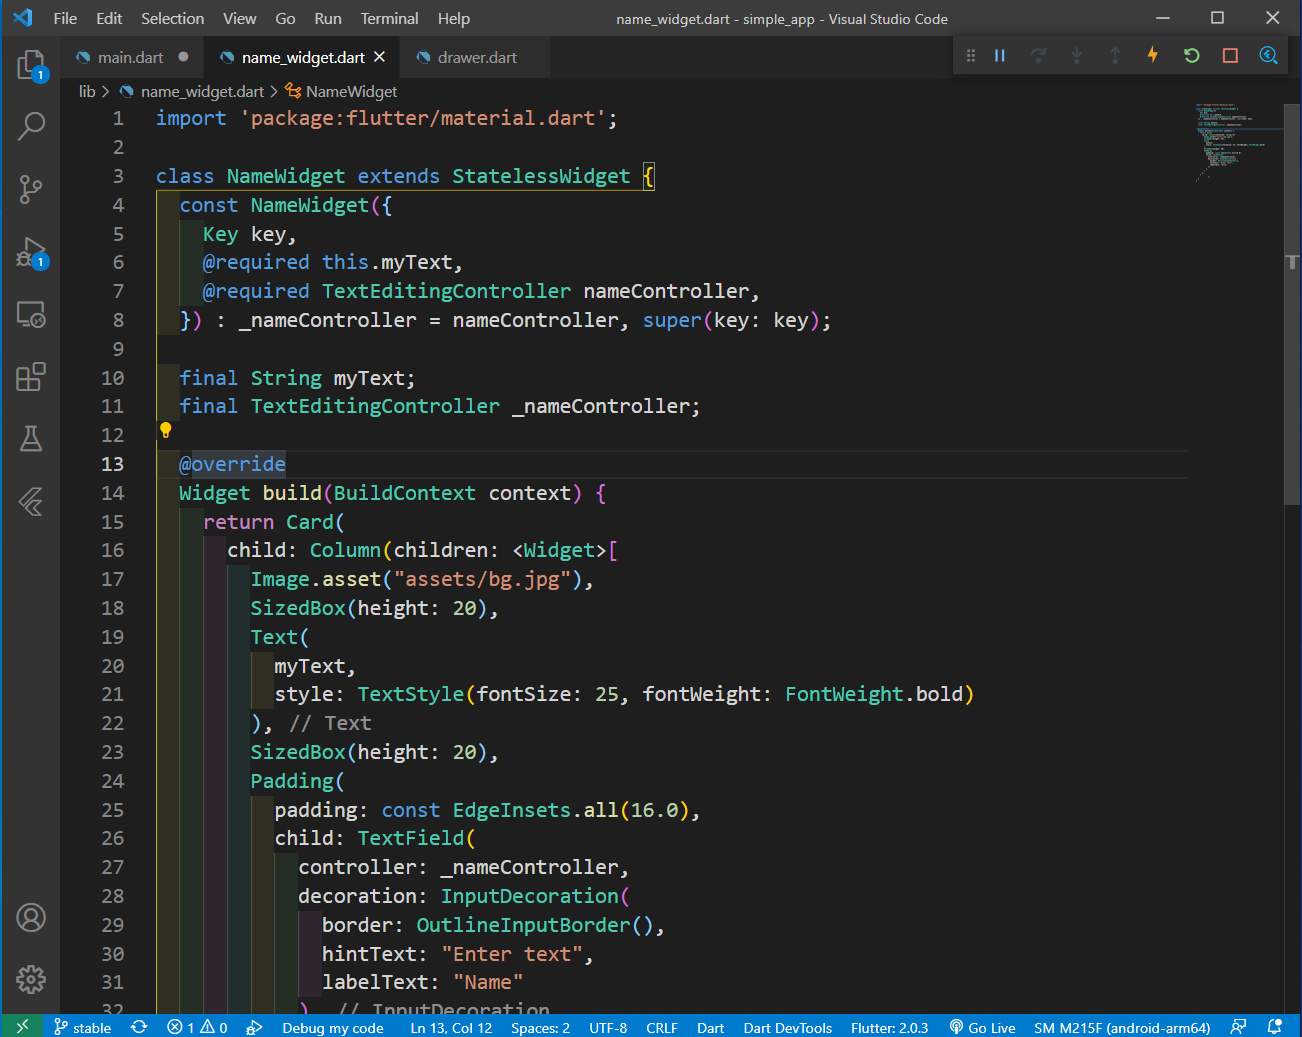The height and width of the screenshot is (1037, 1302).
Task: Open the Go menu
Action: click(285, 18)
